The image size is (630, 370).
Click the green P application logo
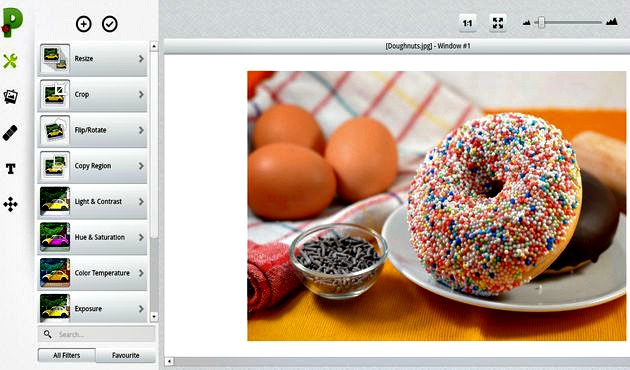tap(12, 23)
